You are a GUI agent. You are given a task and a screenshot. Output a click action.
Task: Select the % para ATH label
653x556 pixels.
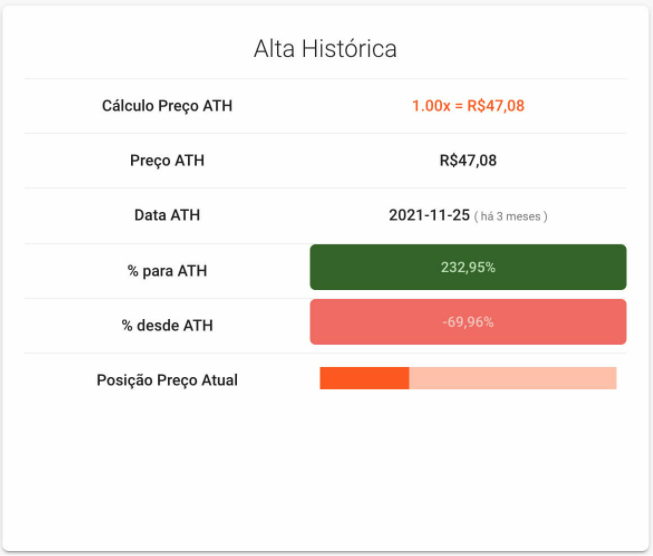pos(167,271)
